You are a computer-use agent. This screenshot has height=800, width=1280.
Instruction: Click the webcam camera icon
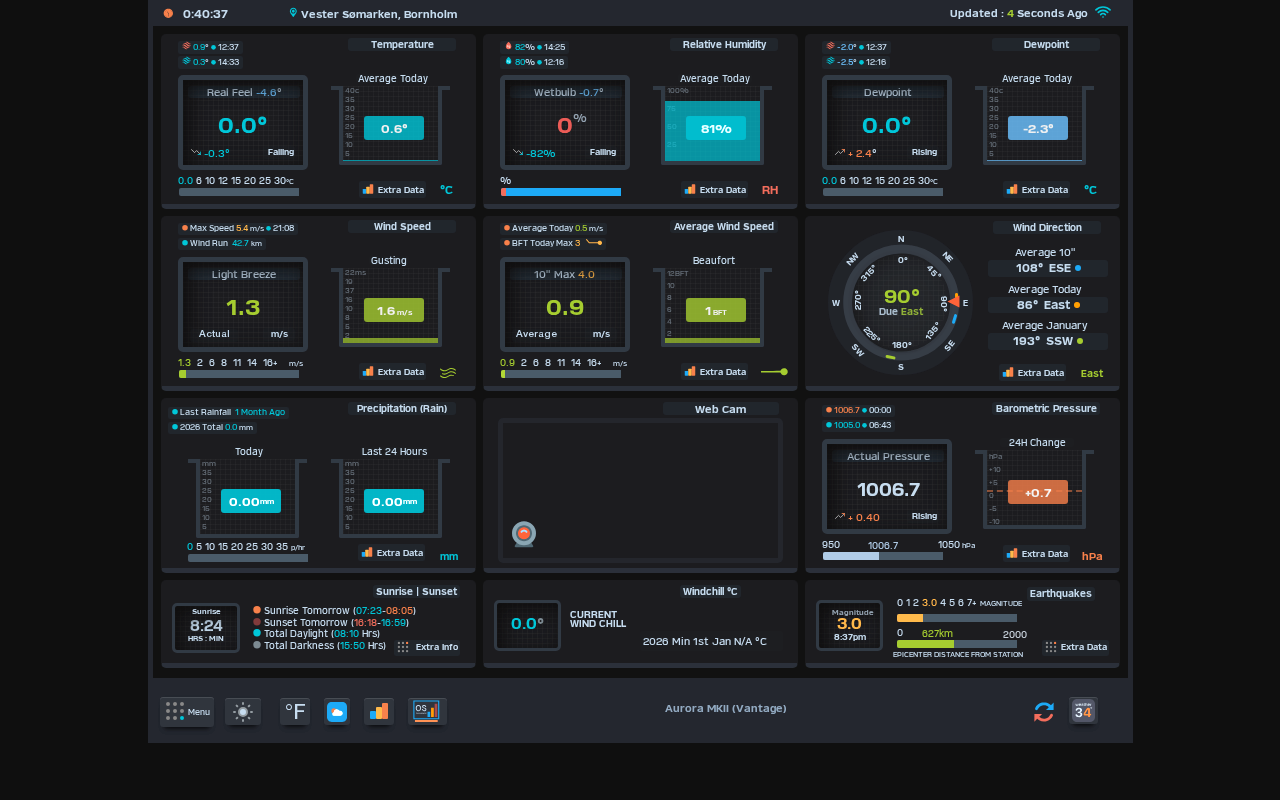pos(524,534)
